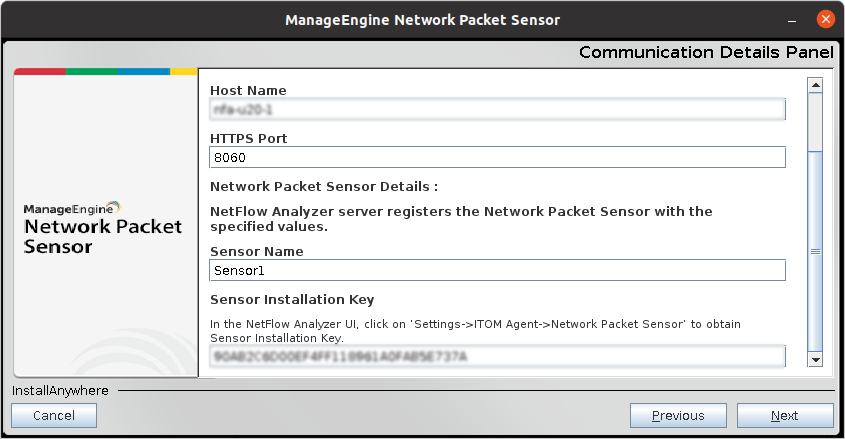
Task: Click inside the HTTPS Port field
Action: click(497, 157)
